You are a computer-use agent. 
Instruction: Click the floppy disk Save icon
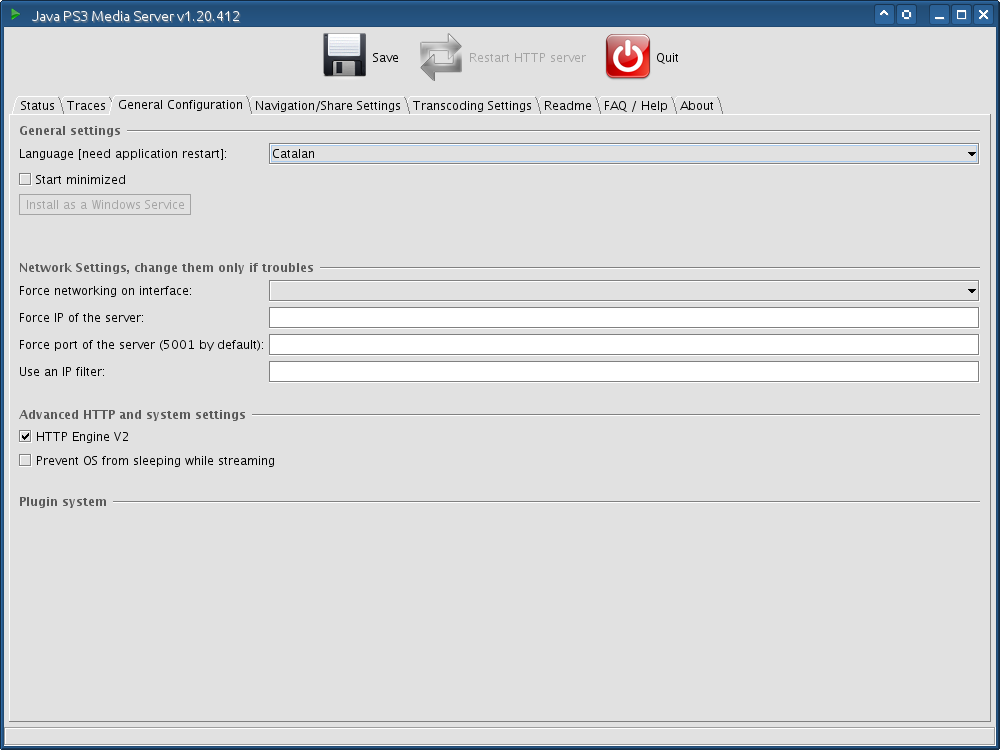[x=344, y=55]
